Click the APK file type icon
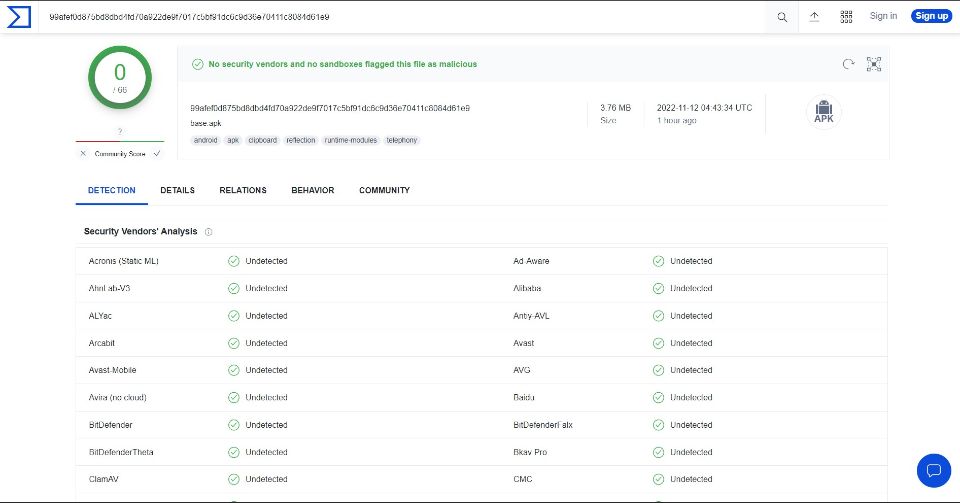 [823, 112]
